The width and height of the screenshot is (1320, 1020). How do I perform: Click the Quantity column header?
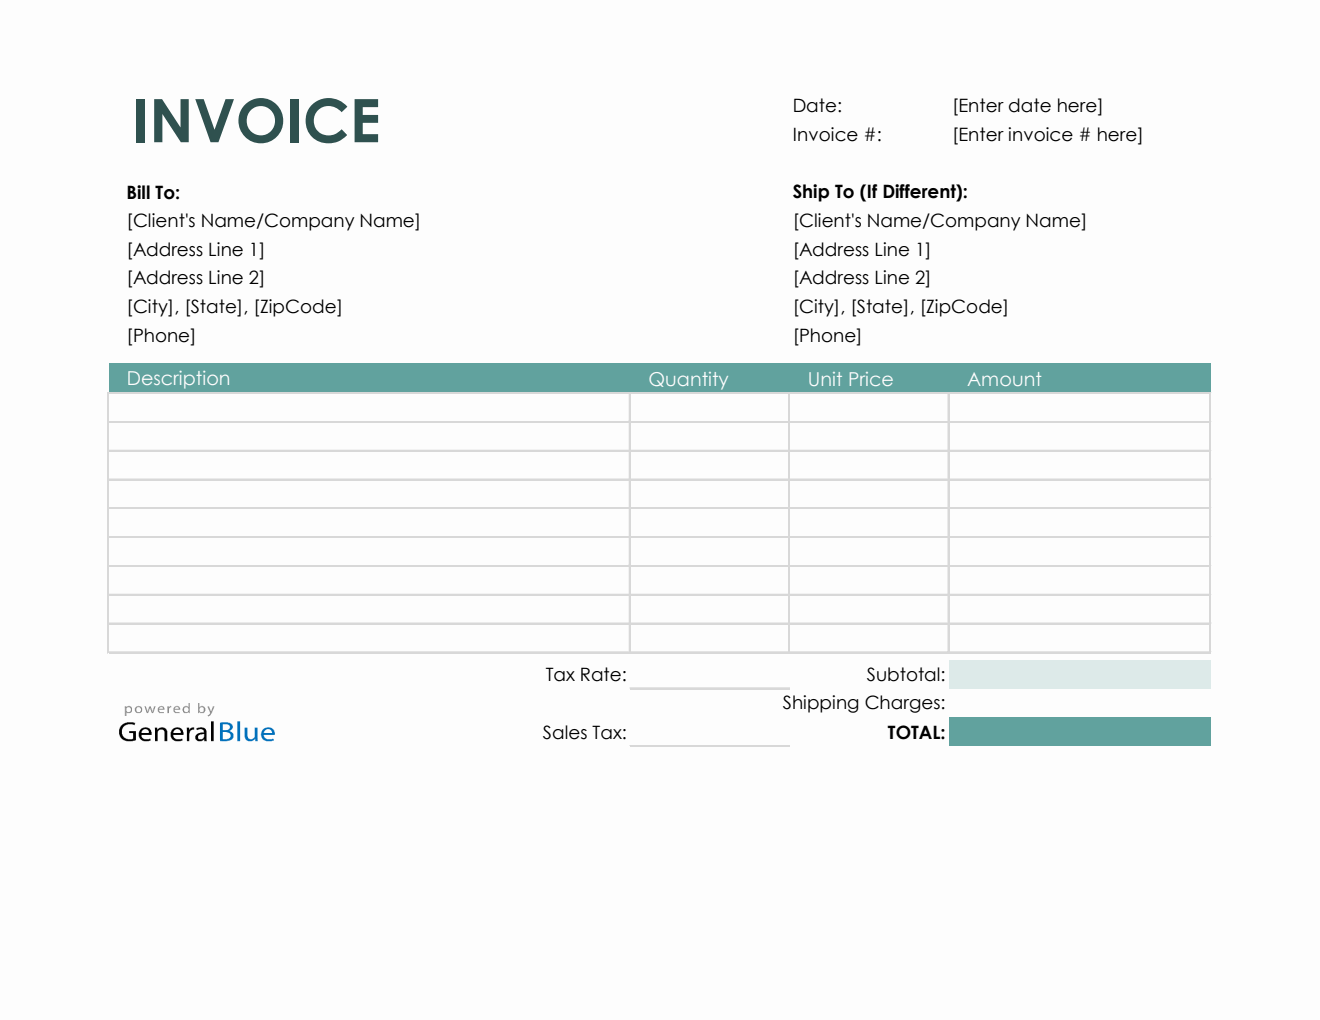pos(688,378)
